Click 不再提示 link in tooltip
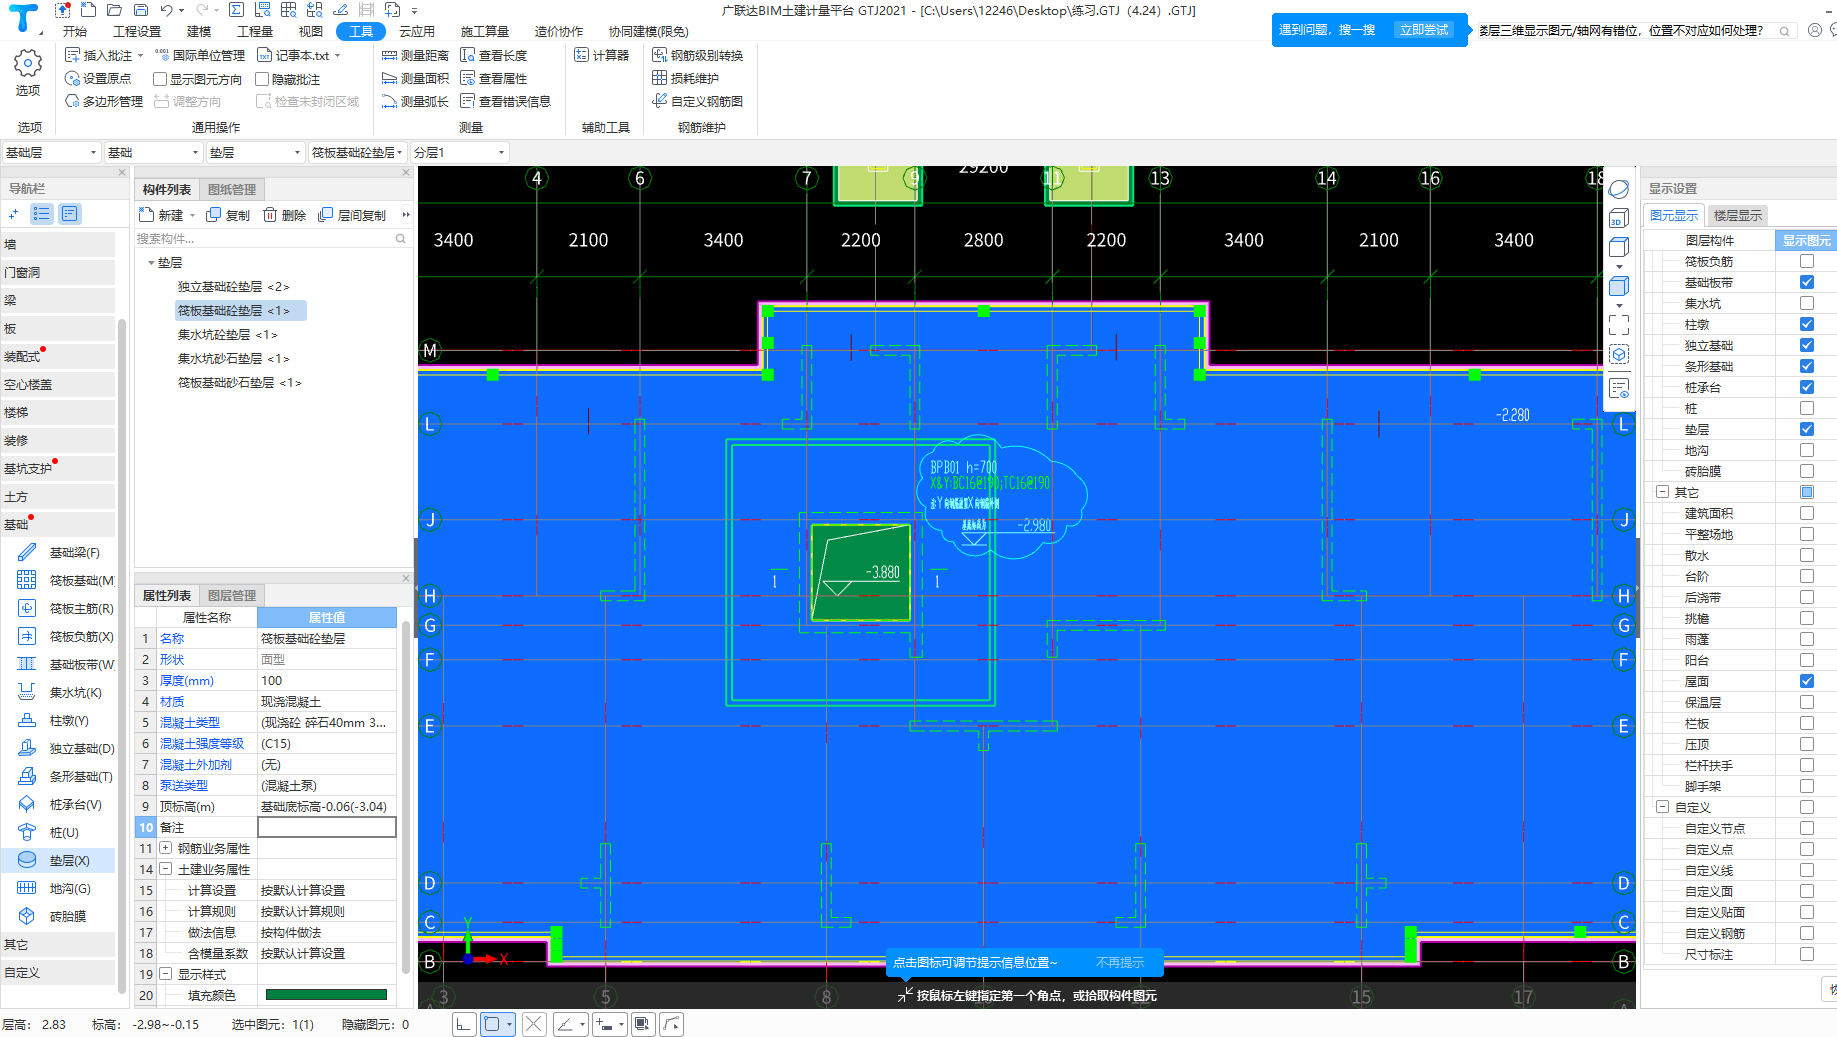This screenshot has height=1037, width=1837. [x=1120, y=962]
